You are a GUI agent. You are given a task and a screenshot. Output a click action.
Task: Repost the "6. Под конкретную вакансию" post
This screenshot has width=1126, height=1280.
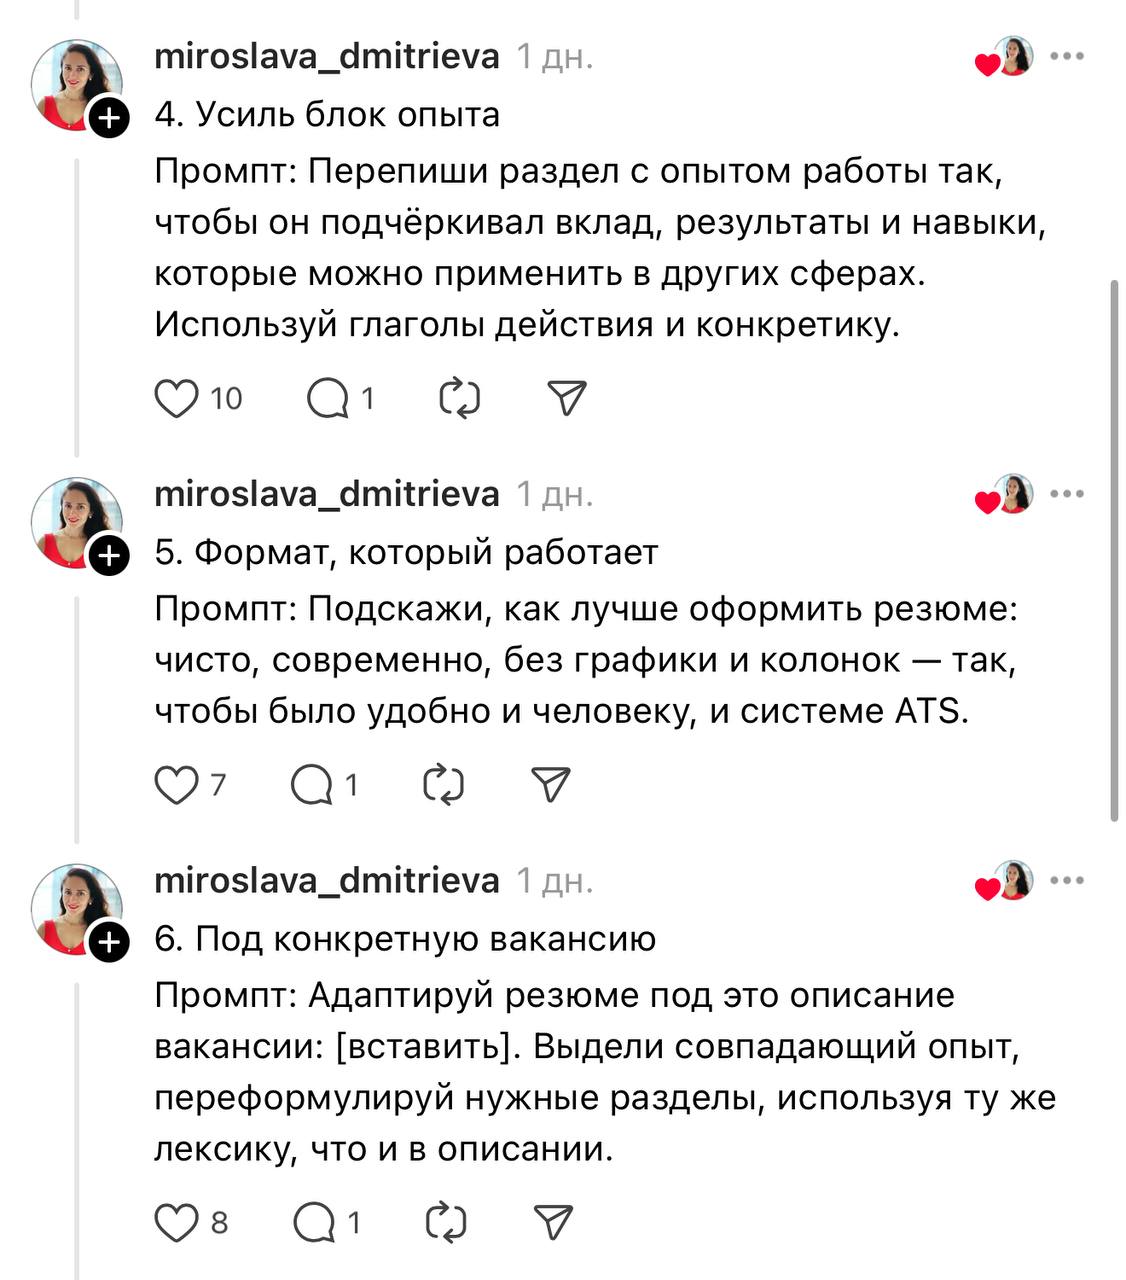click(x=445, y=1222)
